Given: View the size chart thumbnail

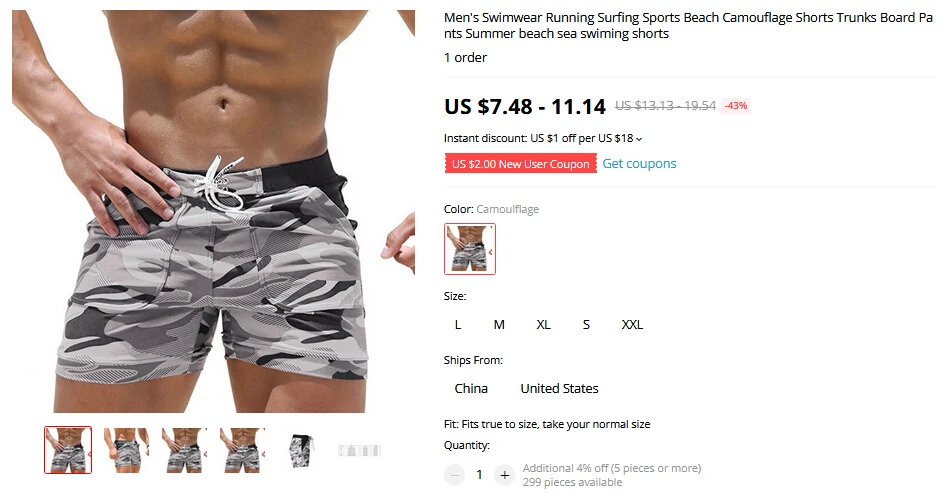Looking at the screenshot, I should (359, 450).
